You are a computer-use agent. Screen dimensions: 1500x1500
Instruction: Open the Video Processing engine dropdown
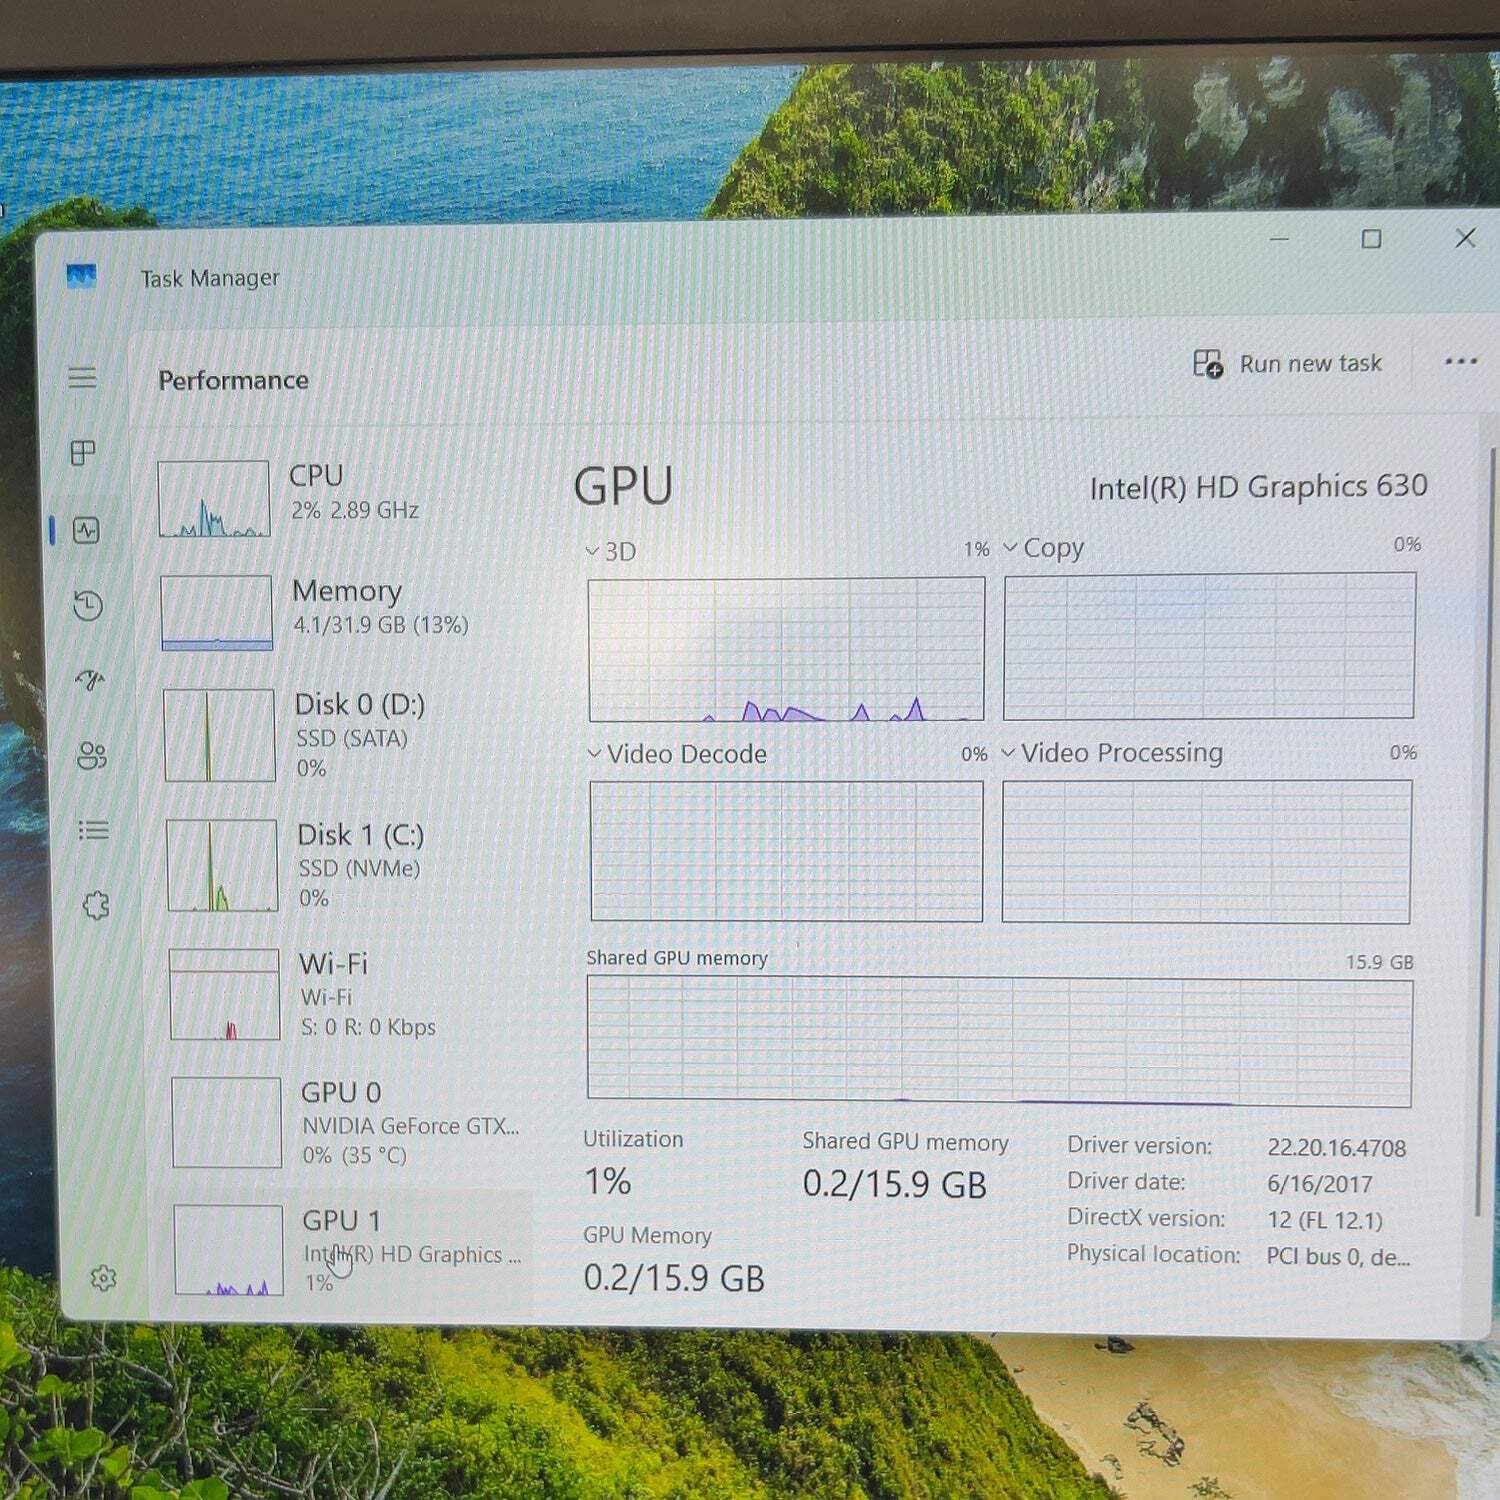pyautogui.click(x=1112, y=752)
